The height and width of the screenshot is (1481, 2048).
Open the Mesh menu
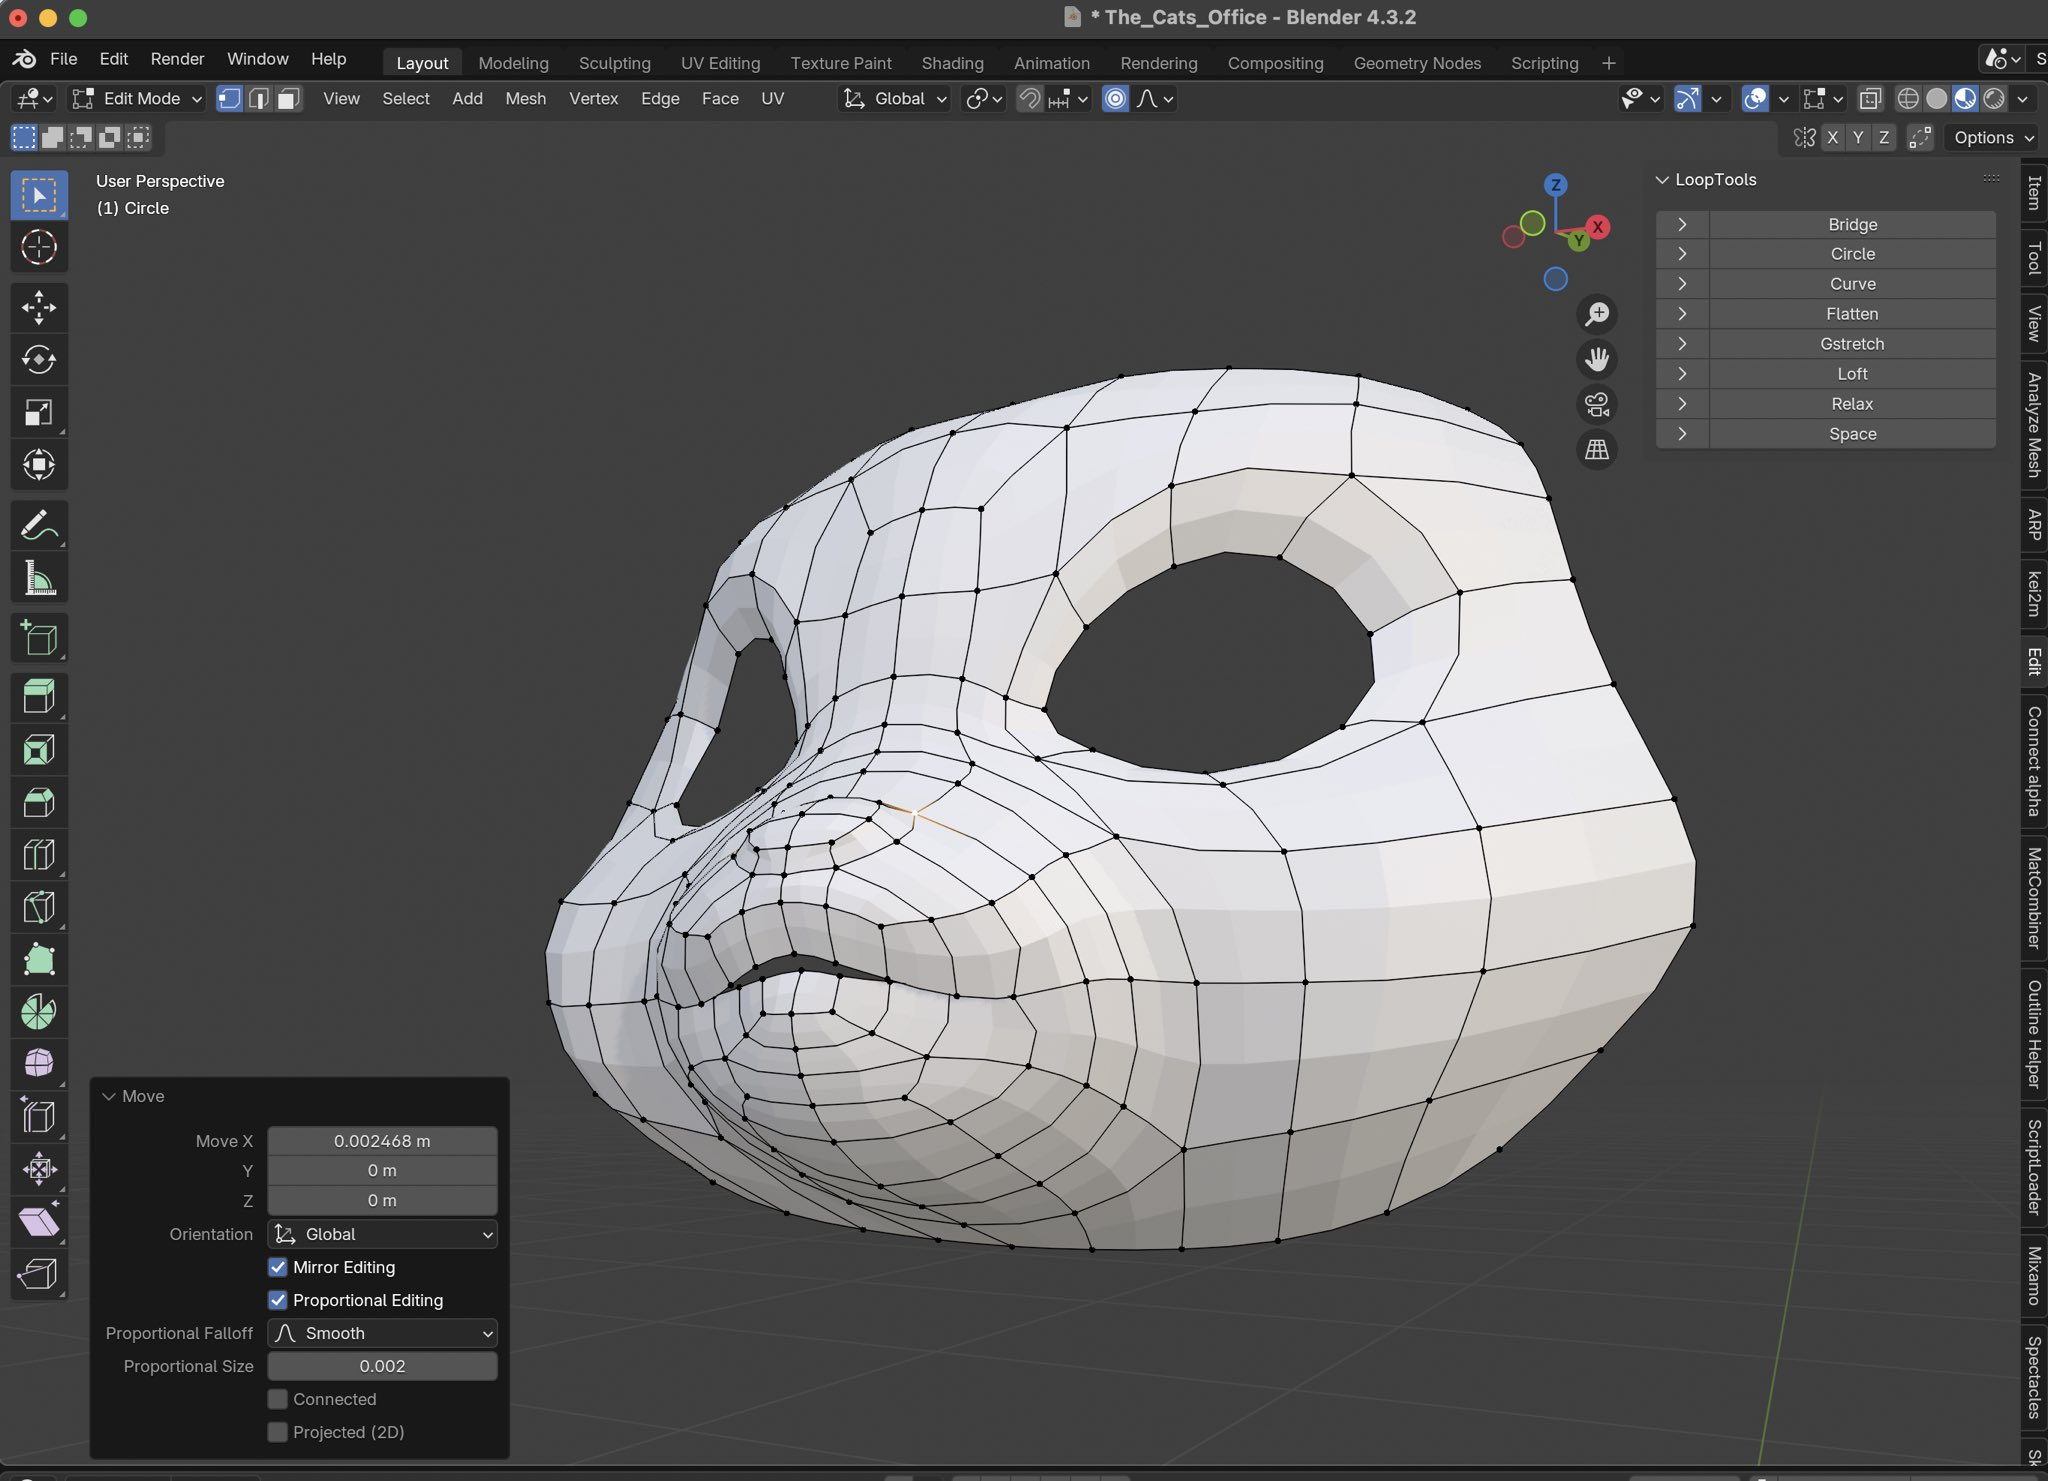[x=525, y=98]
